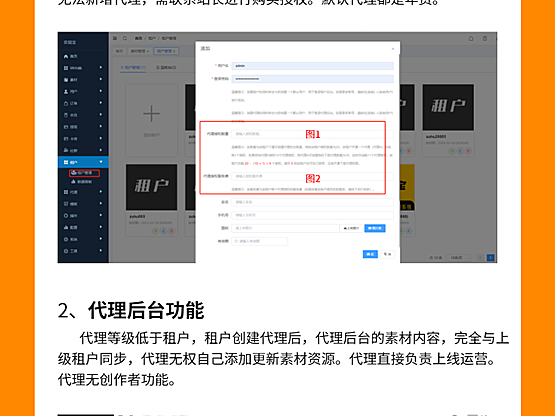Viewport: 555px width, 416px height.
Task: Click validity date input with clock icon
Action: click(x=259, y=241)
